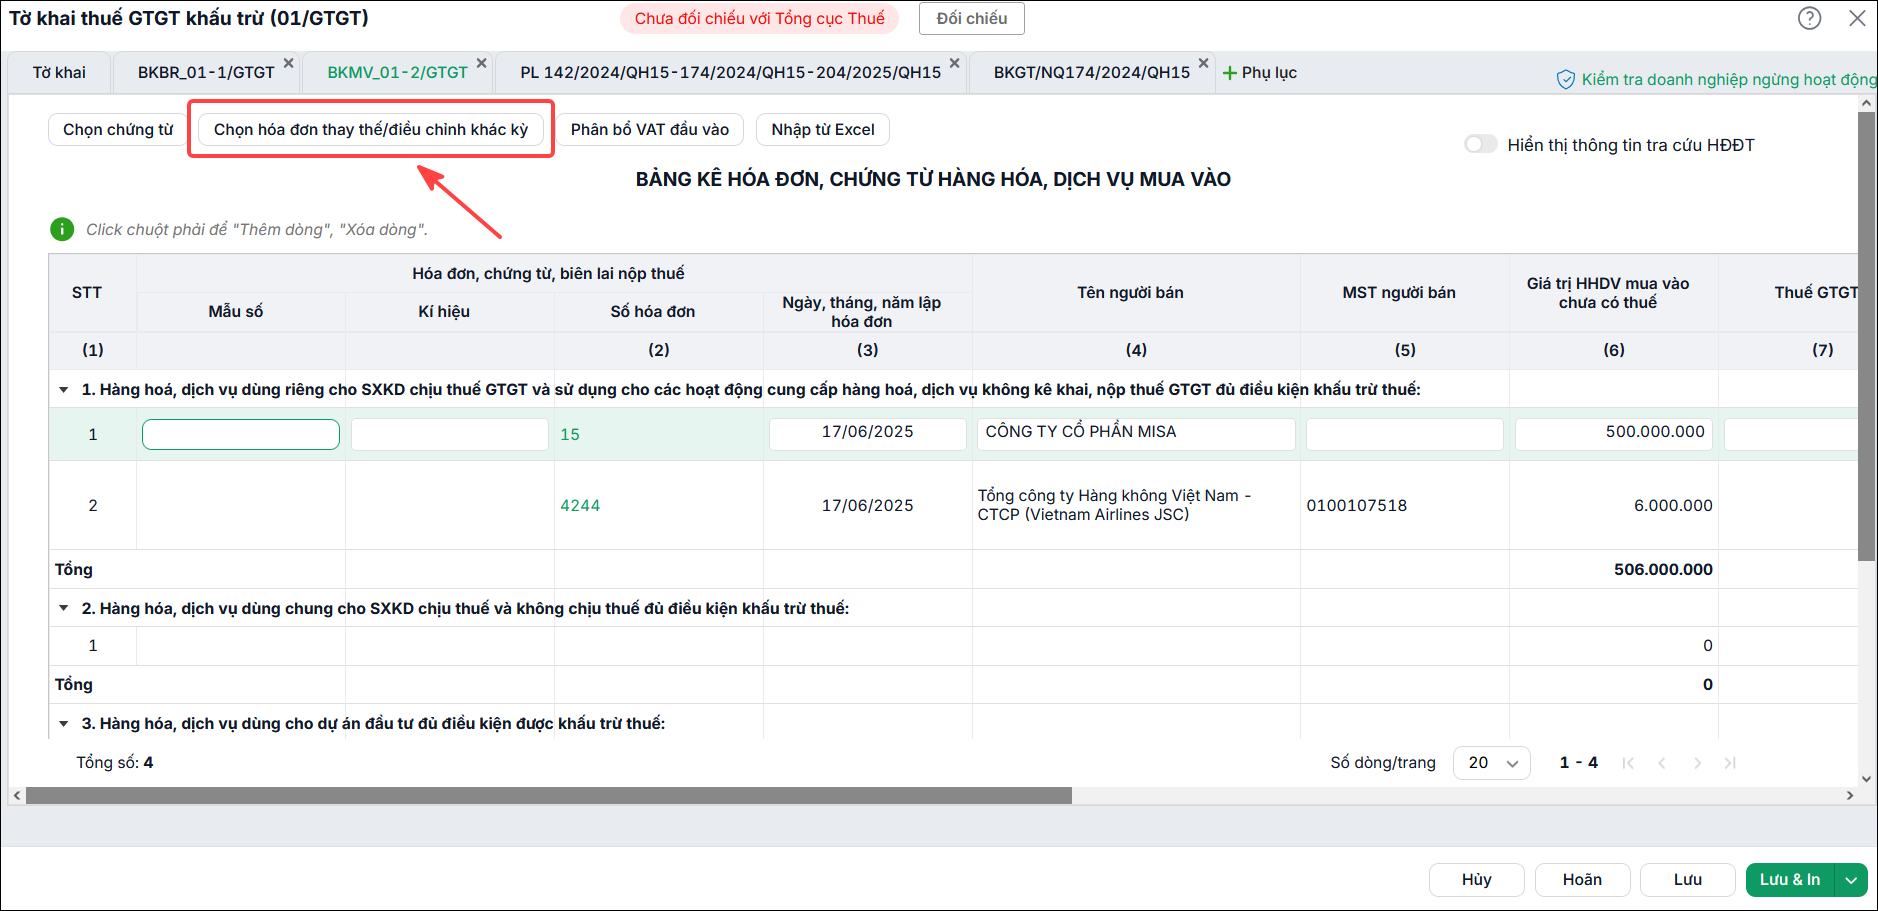Collapse section 3 dự án đầu tư
The height and width of the screenshot is (911, 1878).
(x=64, y=724)
